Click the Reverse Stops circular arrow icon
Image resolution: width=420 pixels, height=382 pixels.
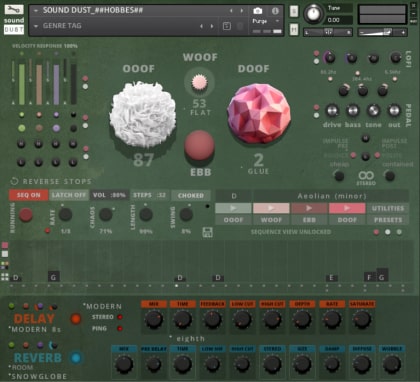coord(14,181)
